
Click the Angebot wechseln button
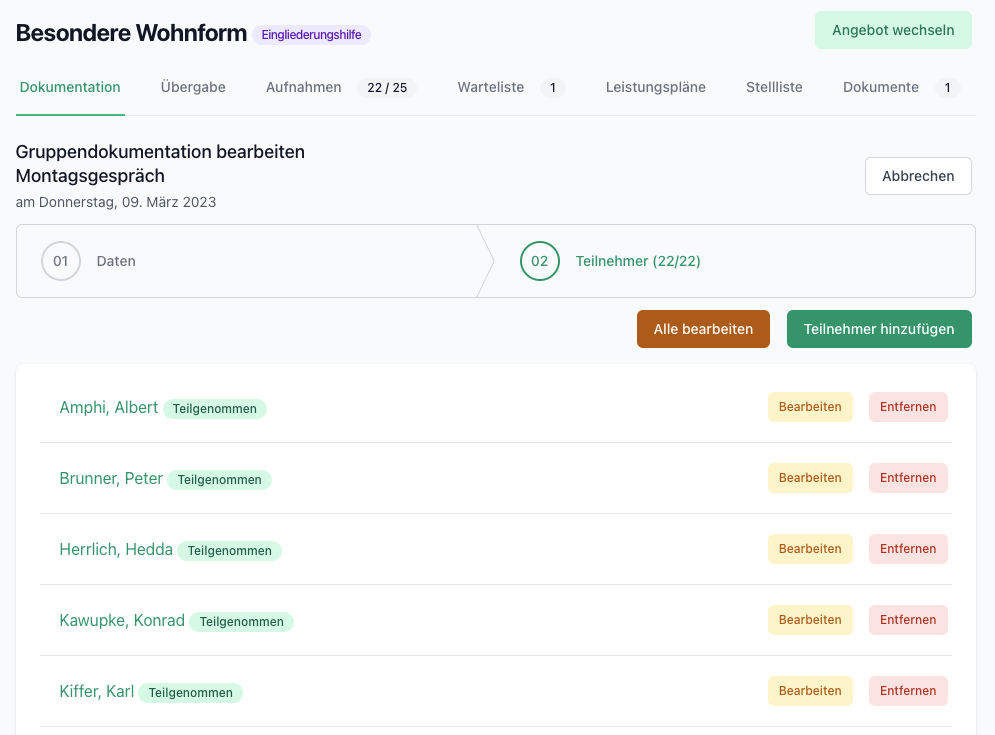893,30
